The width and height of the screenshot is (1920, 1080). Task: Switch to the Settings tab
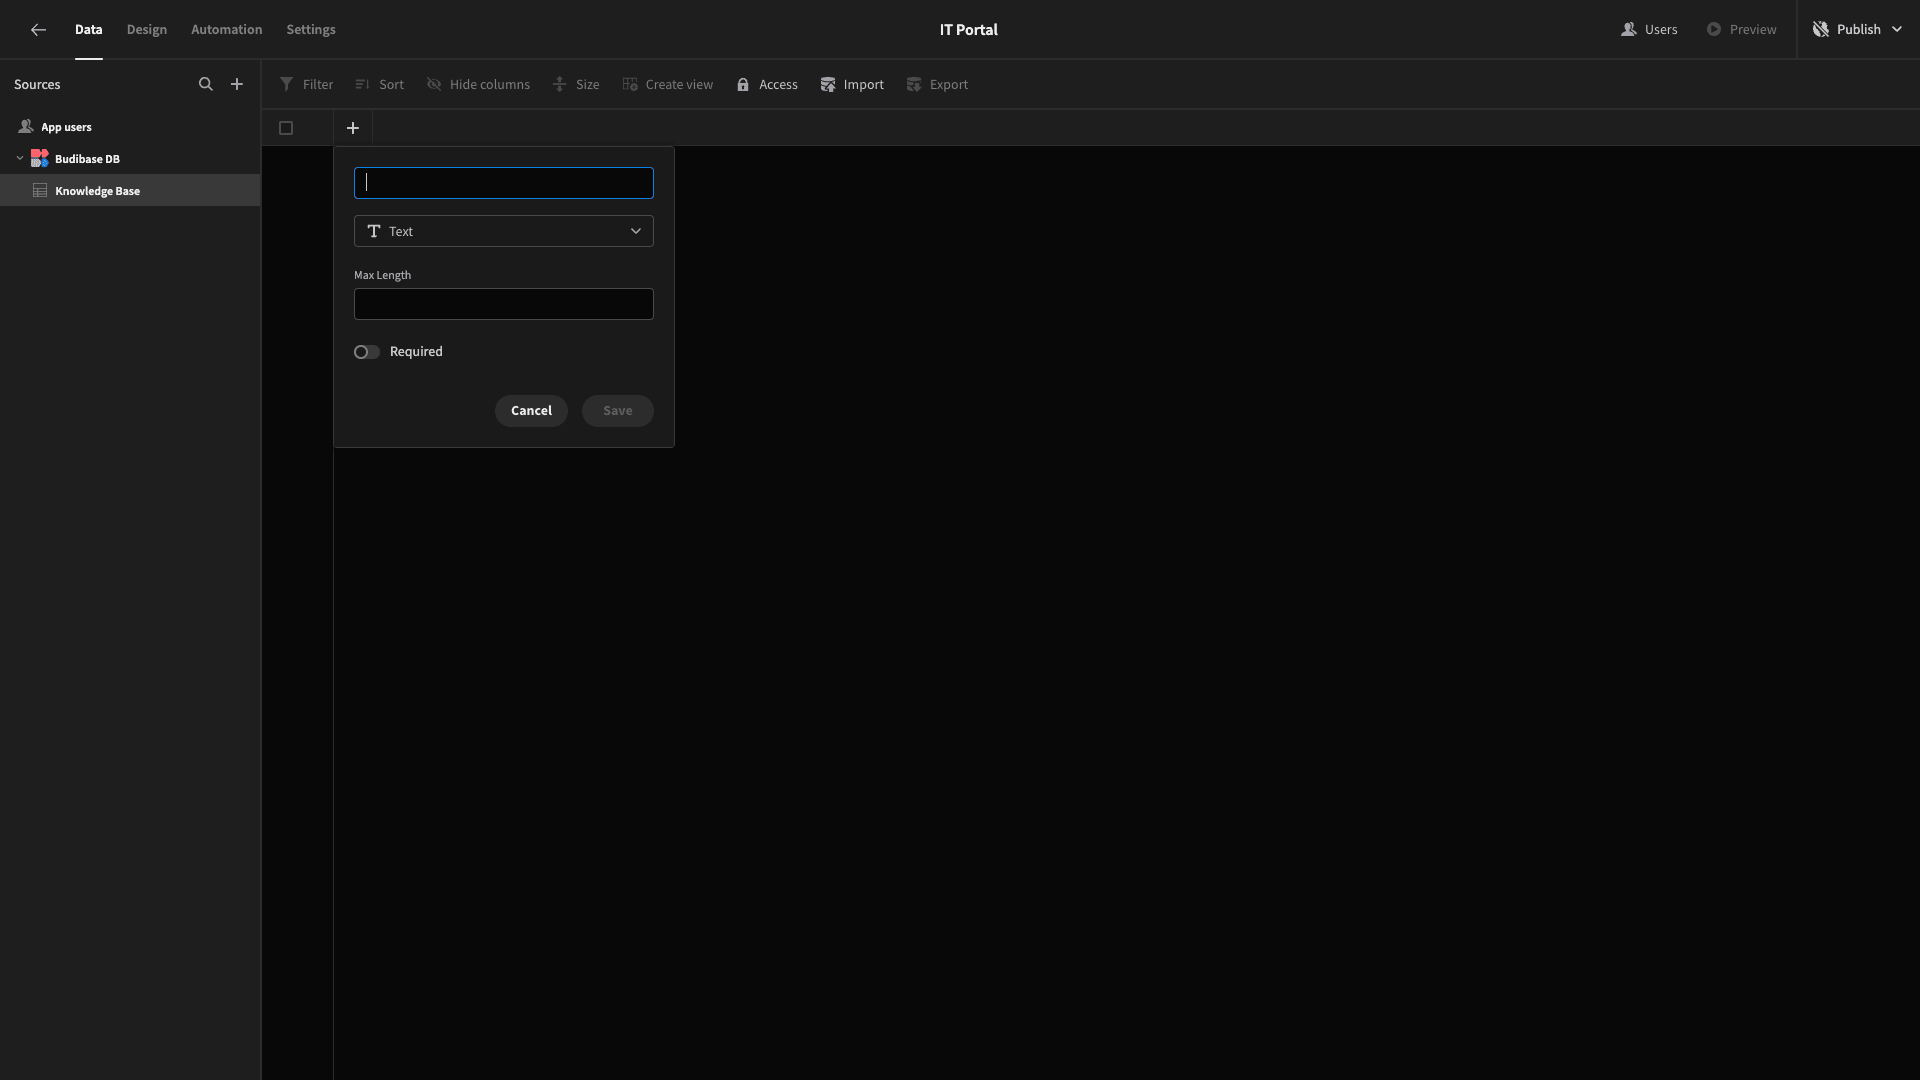tap(311, 30)
